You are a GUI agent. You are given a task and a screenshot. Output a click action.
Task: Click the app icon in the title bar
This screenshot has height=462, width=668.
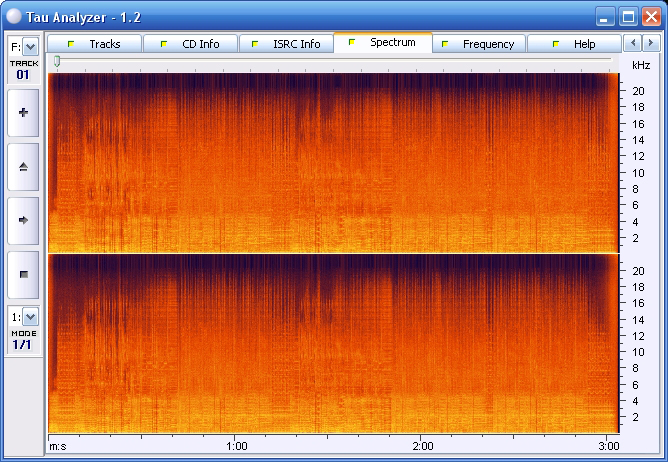tap(14, 15)
